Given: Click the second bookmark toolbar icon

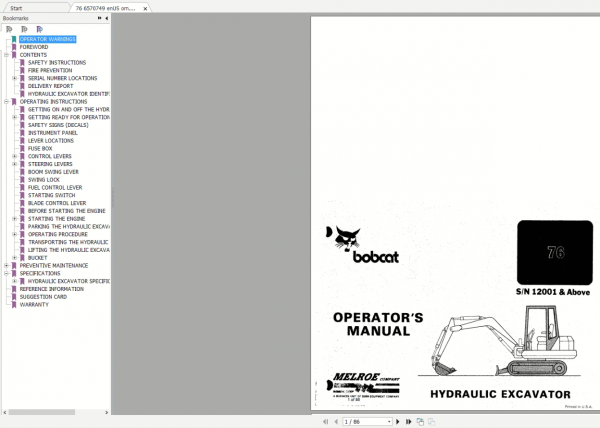Looking at the screenshot, I should (x=24, y=29).
